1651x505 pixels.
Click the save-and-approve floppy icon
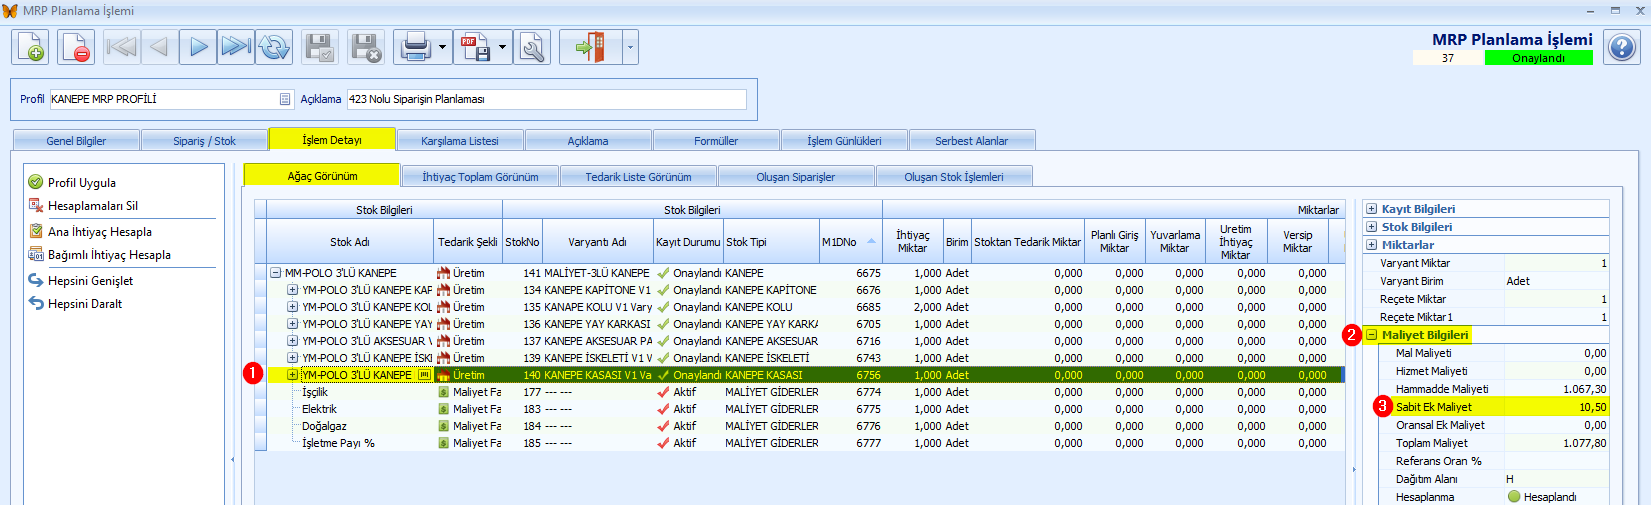point(320,47)
